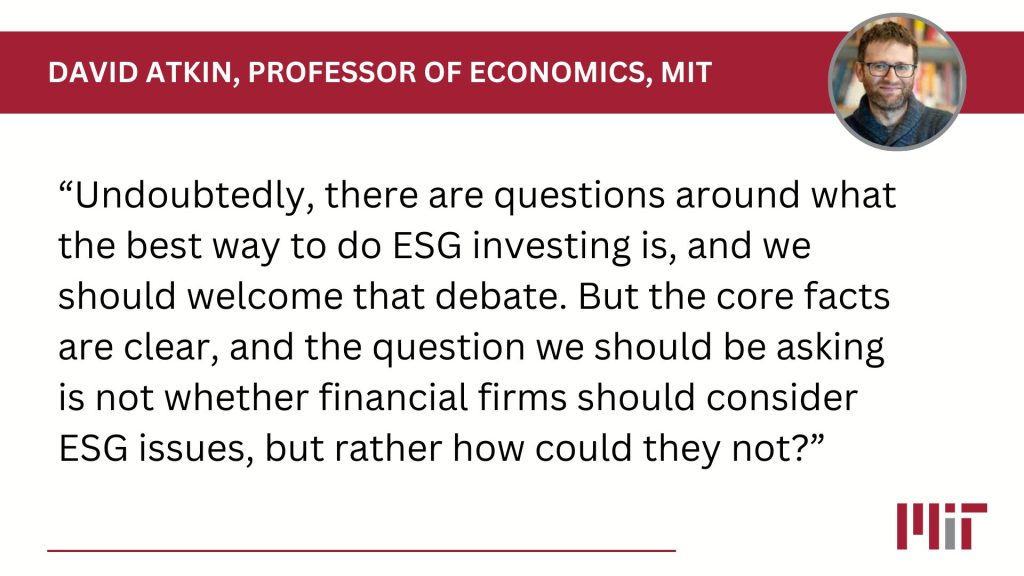Image resolution: width=1024 pixels, height=576 pixels.
Task: Click the circular portrait photo of David Atkin
Action: pyautogui.click(x=897, y=82)
